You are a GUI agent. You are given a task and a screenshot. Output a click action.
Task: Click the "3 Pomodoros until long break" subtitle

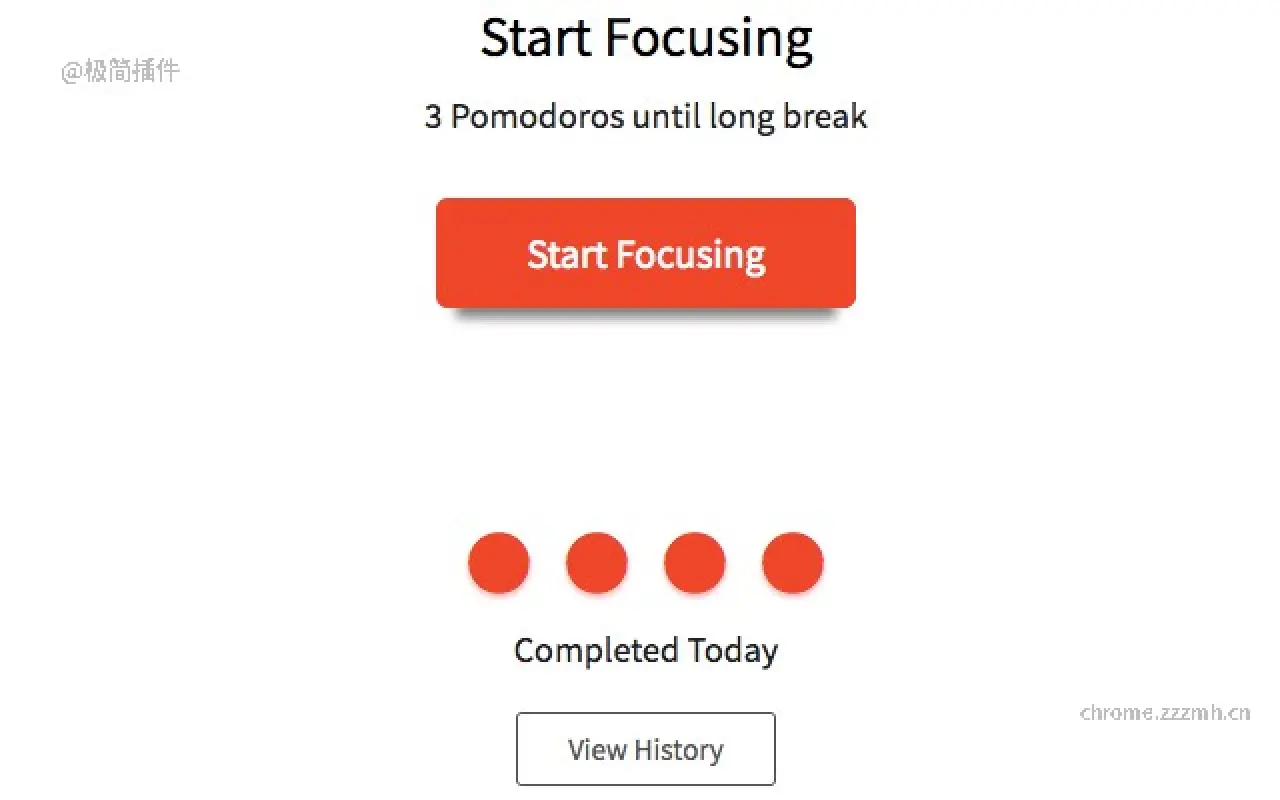[x=646, y=117]
